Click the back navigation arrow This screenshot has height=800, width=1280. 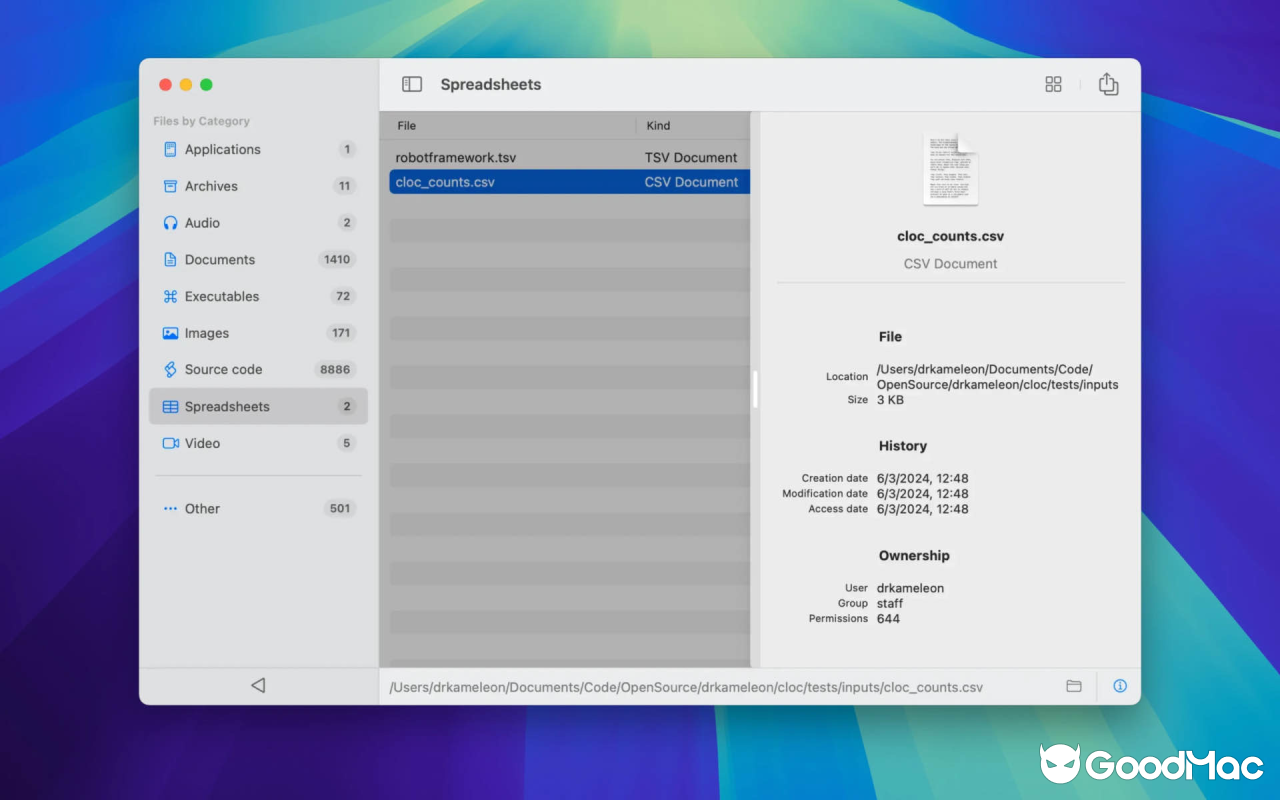[x=258, y=685]
